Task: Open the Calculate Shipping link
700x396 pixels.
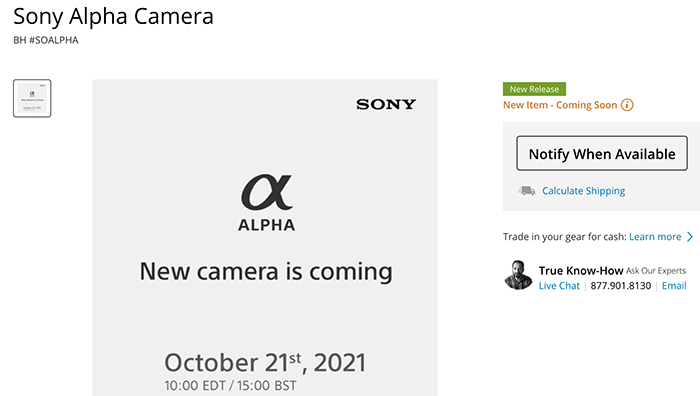Action: (583, 191)
